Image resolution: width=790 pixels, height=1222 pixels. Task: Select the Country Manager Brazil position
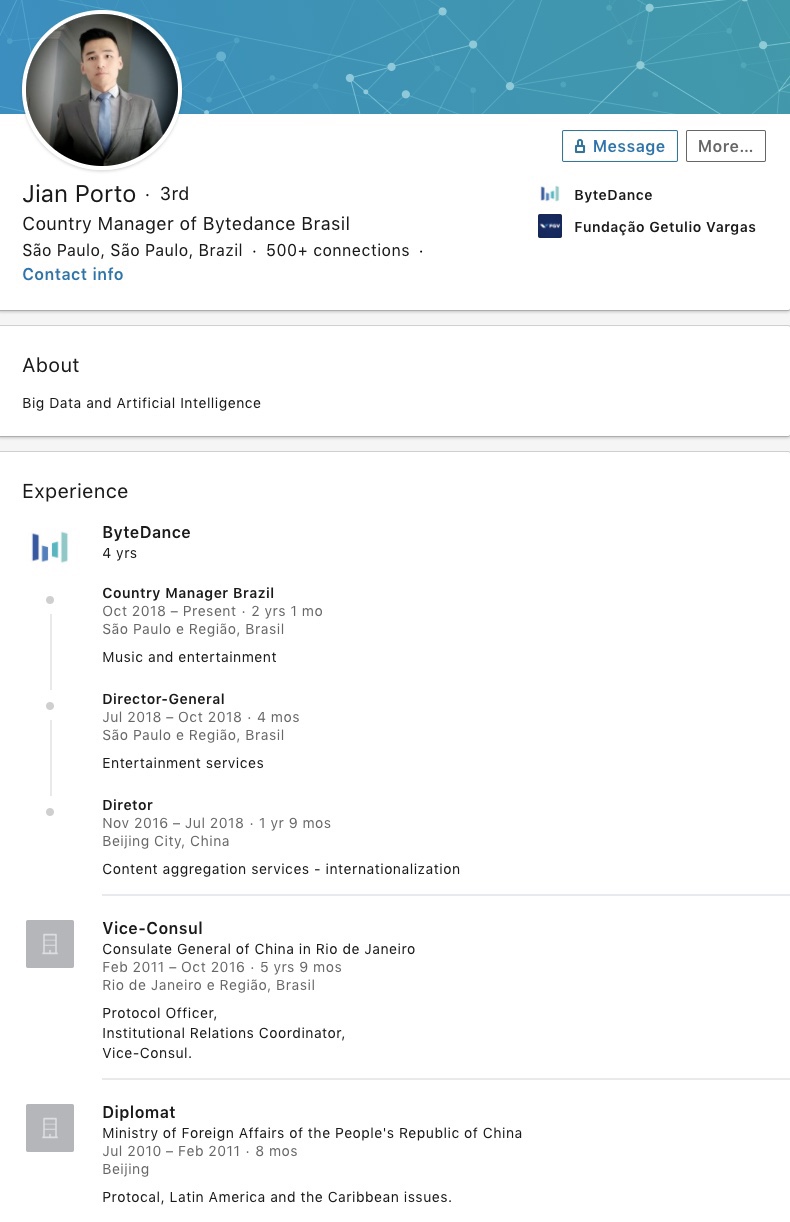point(188,593)
